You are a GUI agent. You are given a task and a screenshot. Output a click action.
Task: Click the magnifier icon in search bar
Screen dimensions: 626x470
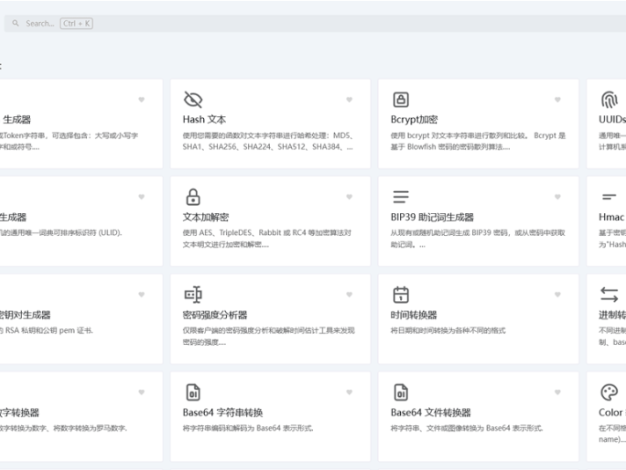coord(15,23)
